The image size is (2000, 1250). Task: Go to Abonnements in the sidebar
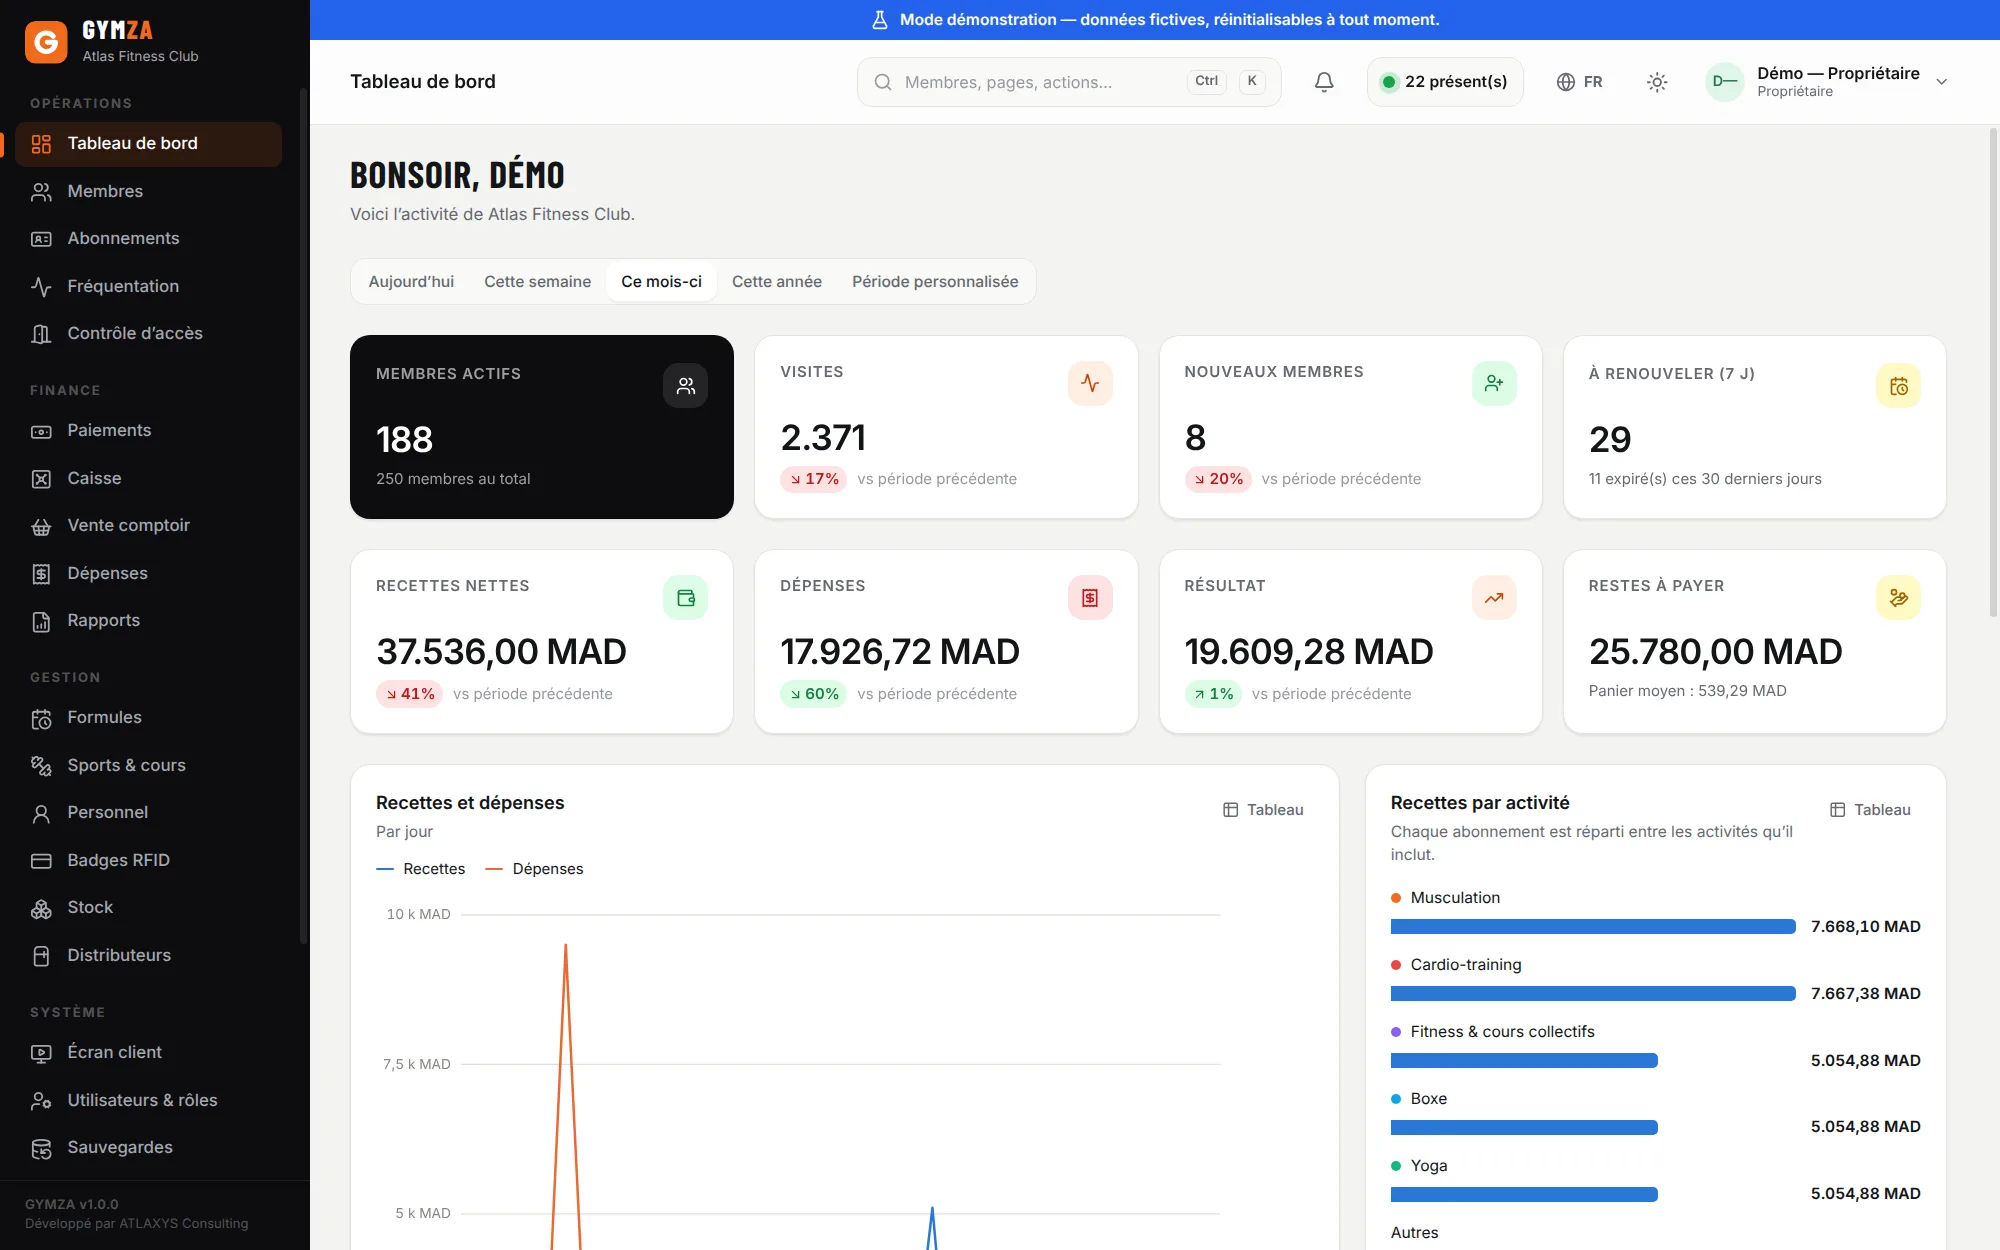point(148,238)
